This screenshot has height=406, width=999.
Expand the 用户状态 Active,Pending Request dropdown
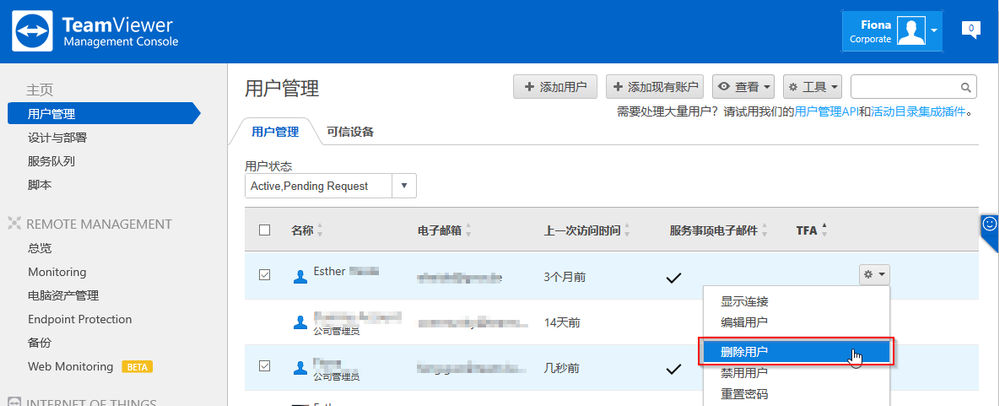pos(331,186)
